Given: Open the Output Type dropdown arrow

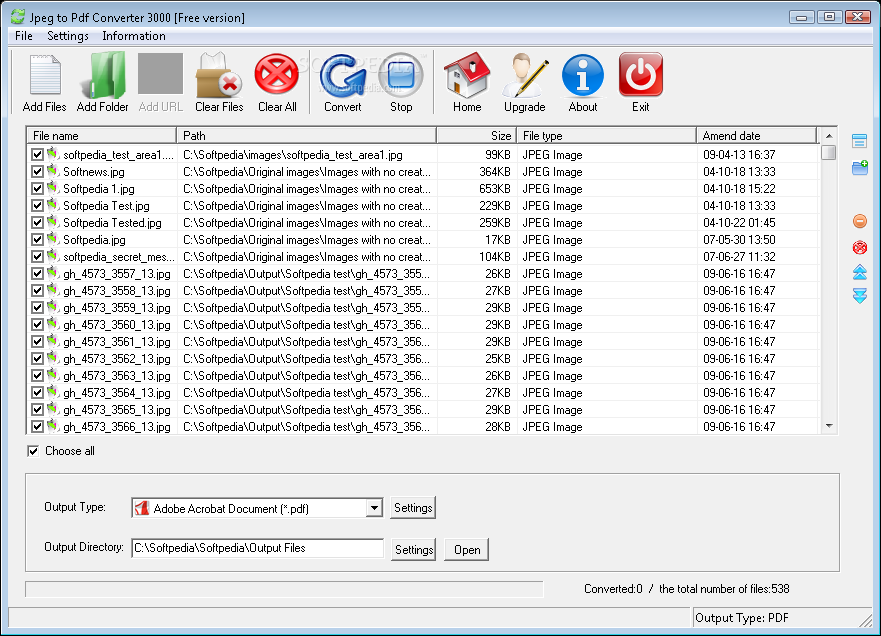Looking at the screenshot, I should (374, 508).
